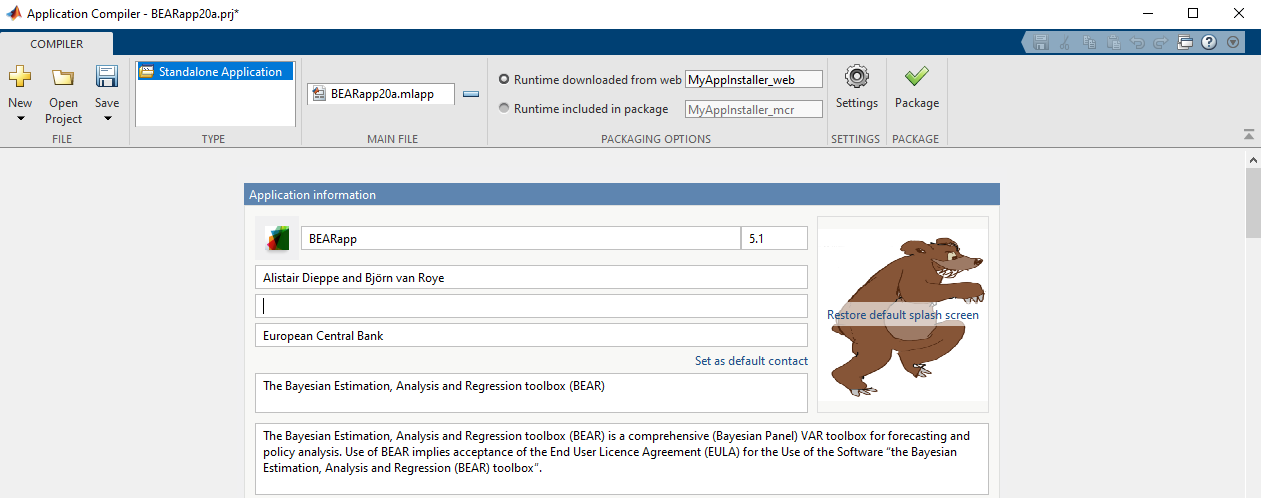Edit the MyAppInstaller_web name field
The height and width of the screenshot is (498, 1261).
[753, 79]
